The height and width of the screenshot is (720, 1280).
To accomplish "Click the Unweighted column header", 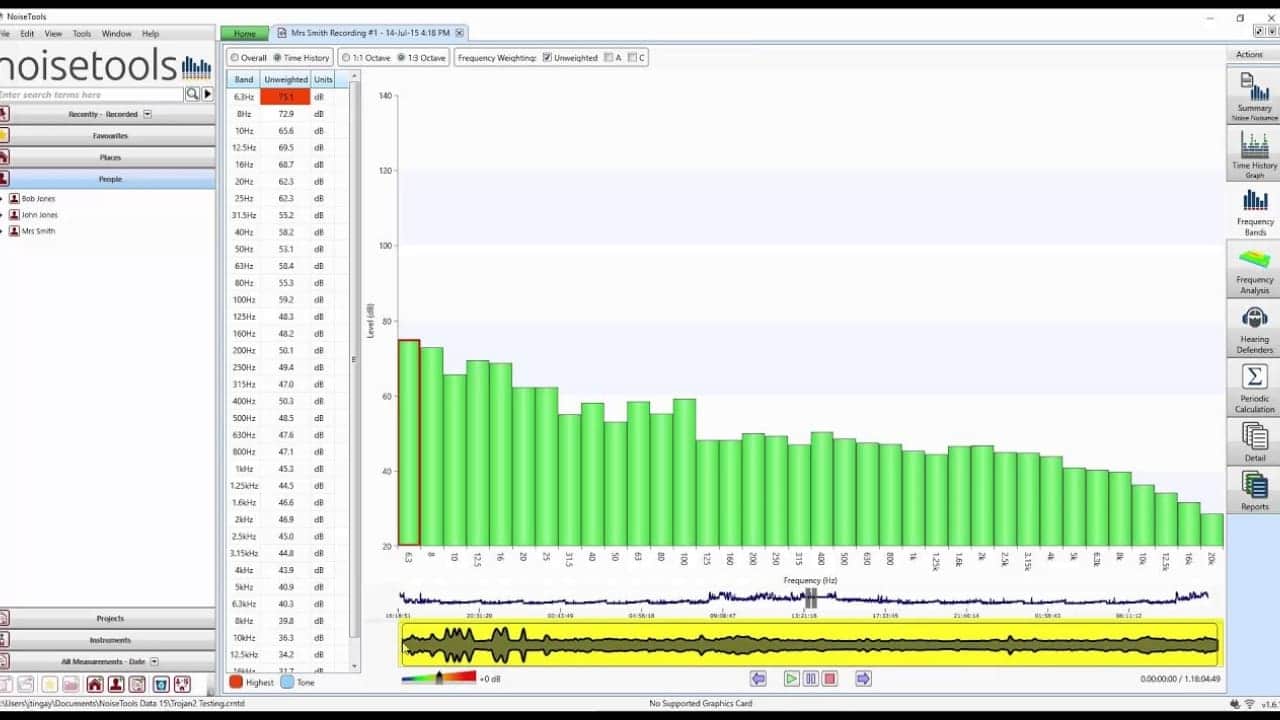I will pos(285,79).
